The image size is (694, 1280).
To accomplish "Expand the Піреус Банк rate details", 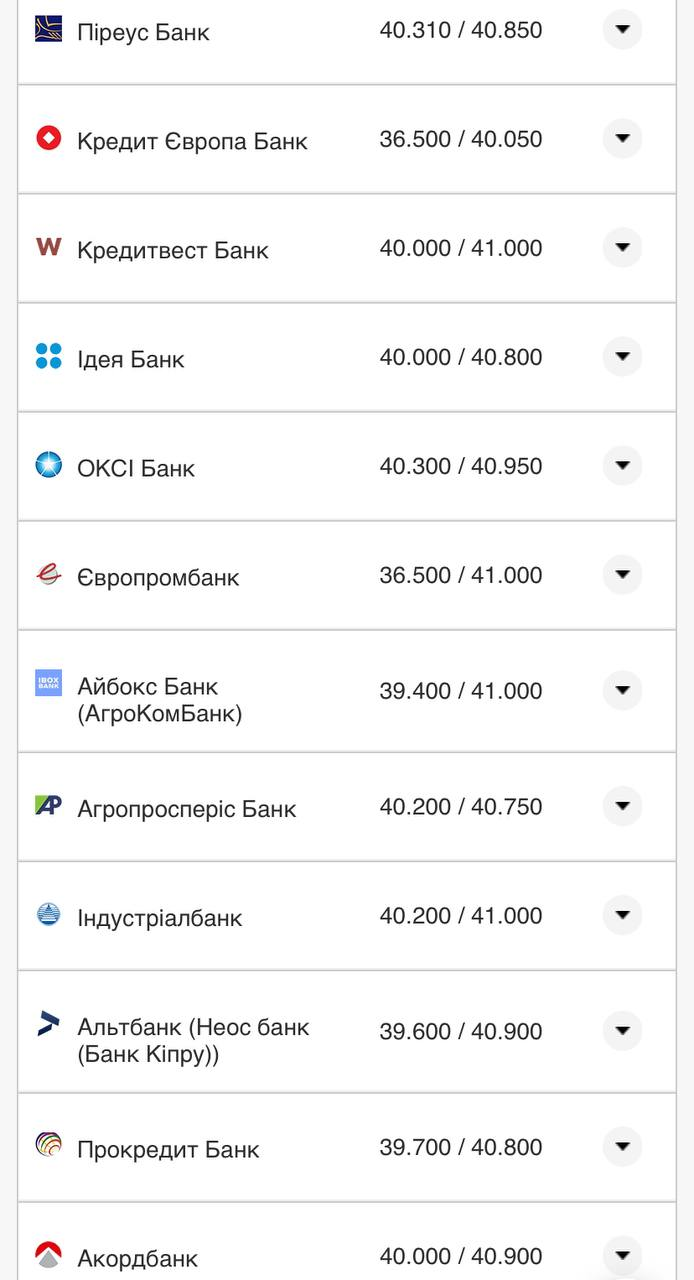I will tap(622, 29).
